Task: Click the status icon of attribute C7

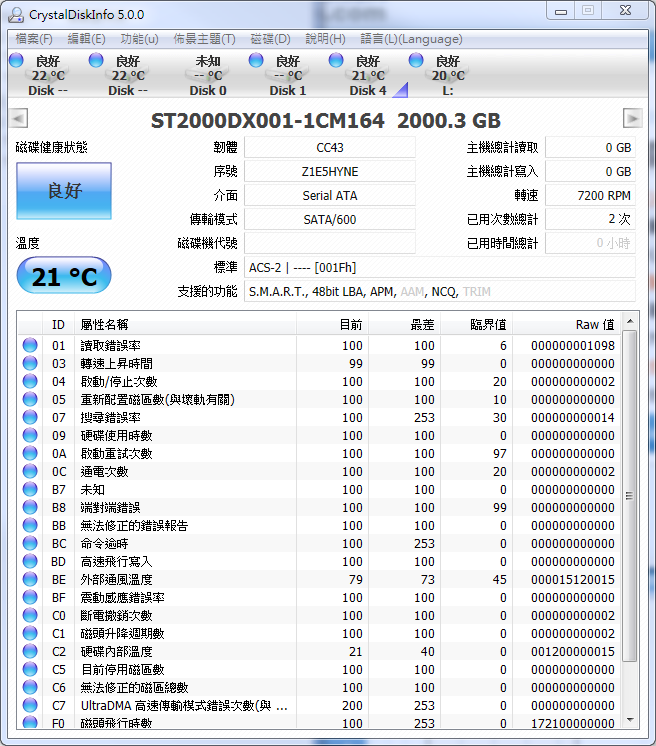Action: 30,705
